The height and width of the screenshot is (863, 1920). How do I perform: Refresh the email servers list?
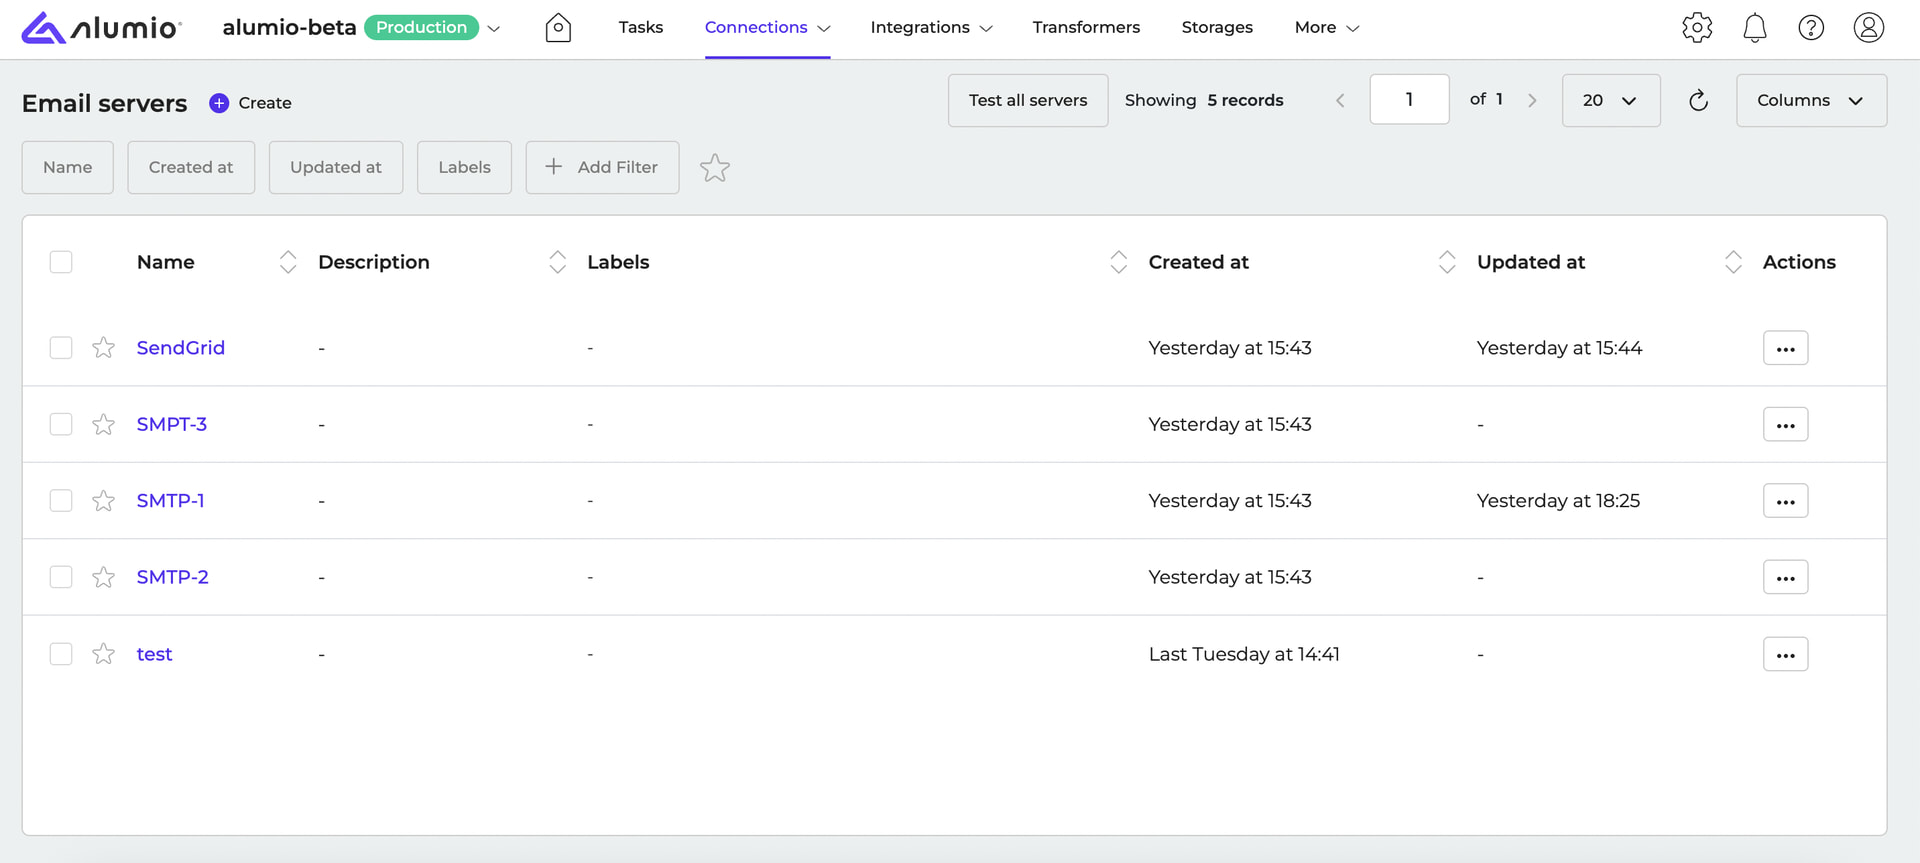(x=1698, y=100)
